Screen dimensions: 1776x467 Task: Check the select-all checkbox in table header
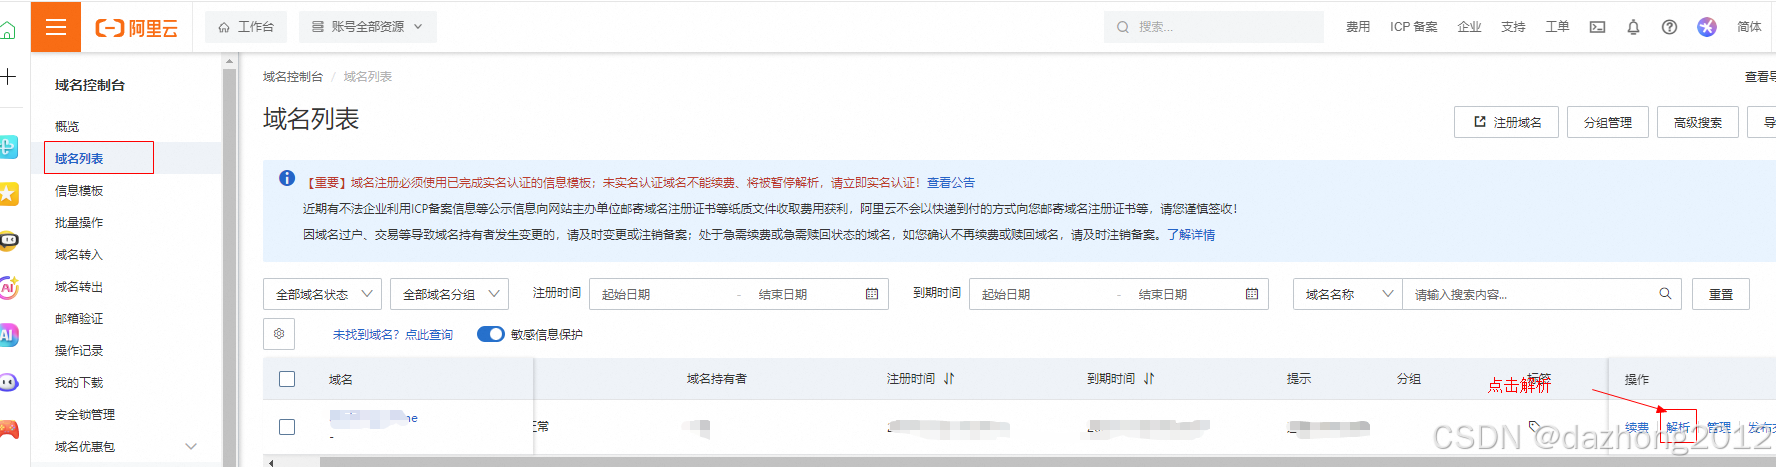point(287,379)
